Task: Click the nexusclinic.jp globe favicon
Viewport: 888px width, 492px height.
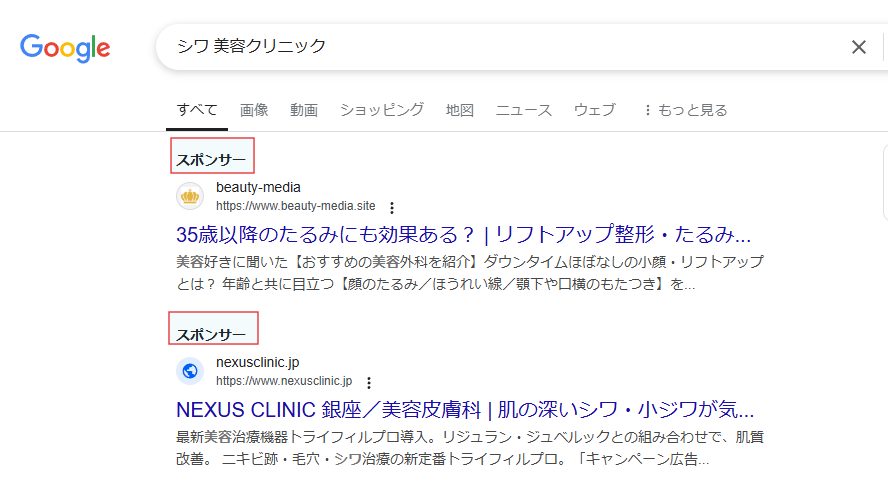Action: (x=190, y=371)
